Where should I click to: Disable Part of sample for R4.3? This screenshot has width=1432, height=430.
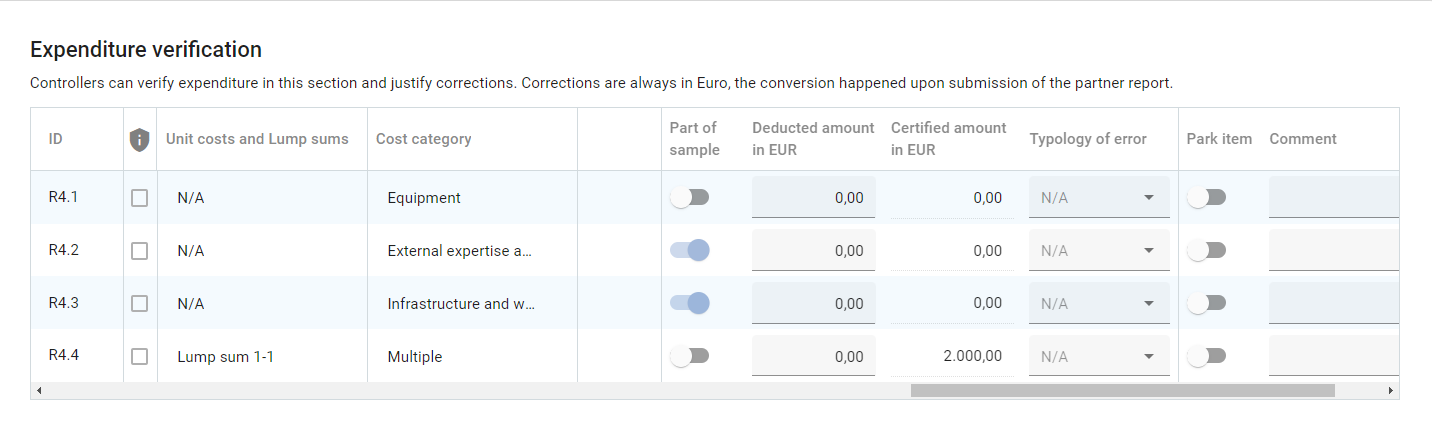coord(689,303)
